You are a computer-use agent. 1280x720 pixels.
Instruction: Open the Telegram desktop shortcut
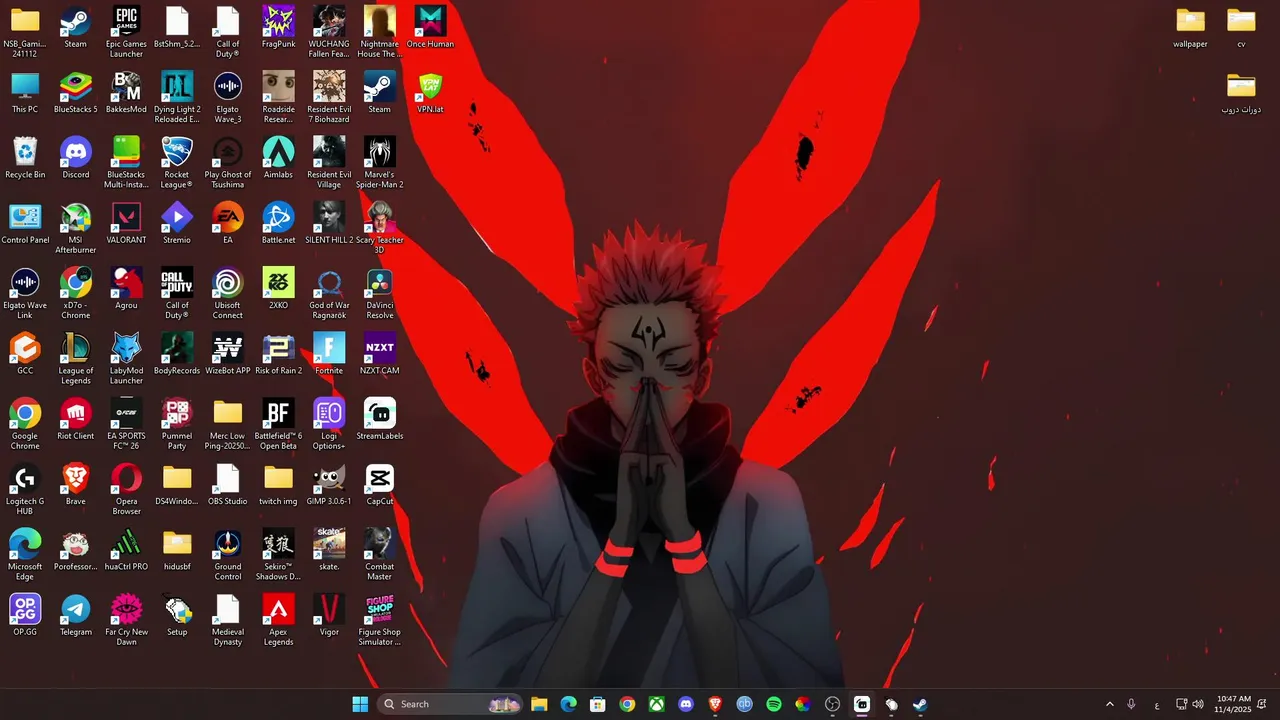(x=76, y=615)
